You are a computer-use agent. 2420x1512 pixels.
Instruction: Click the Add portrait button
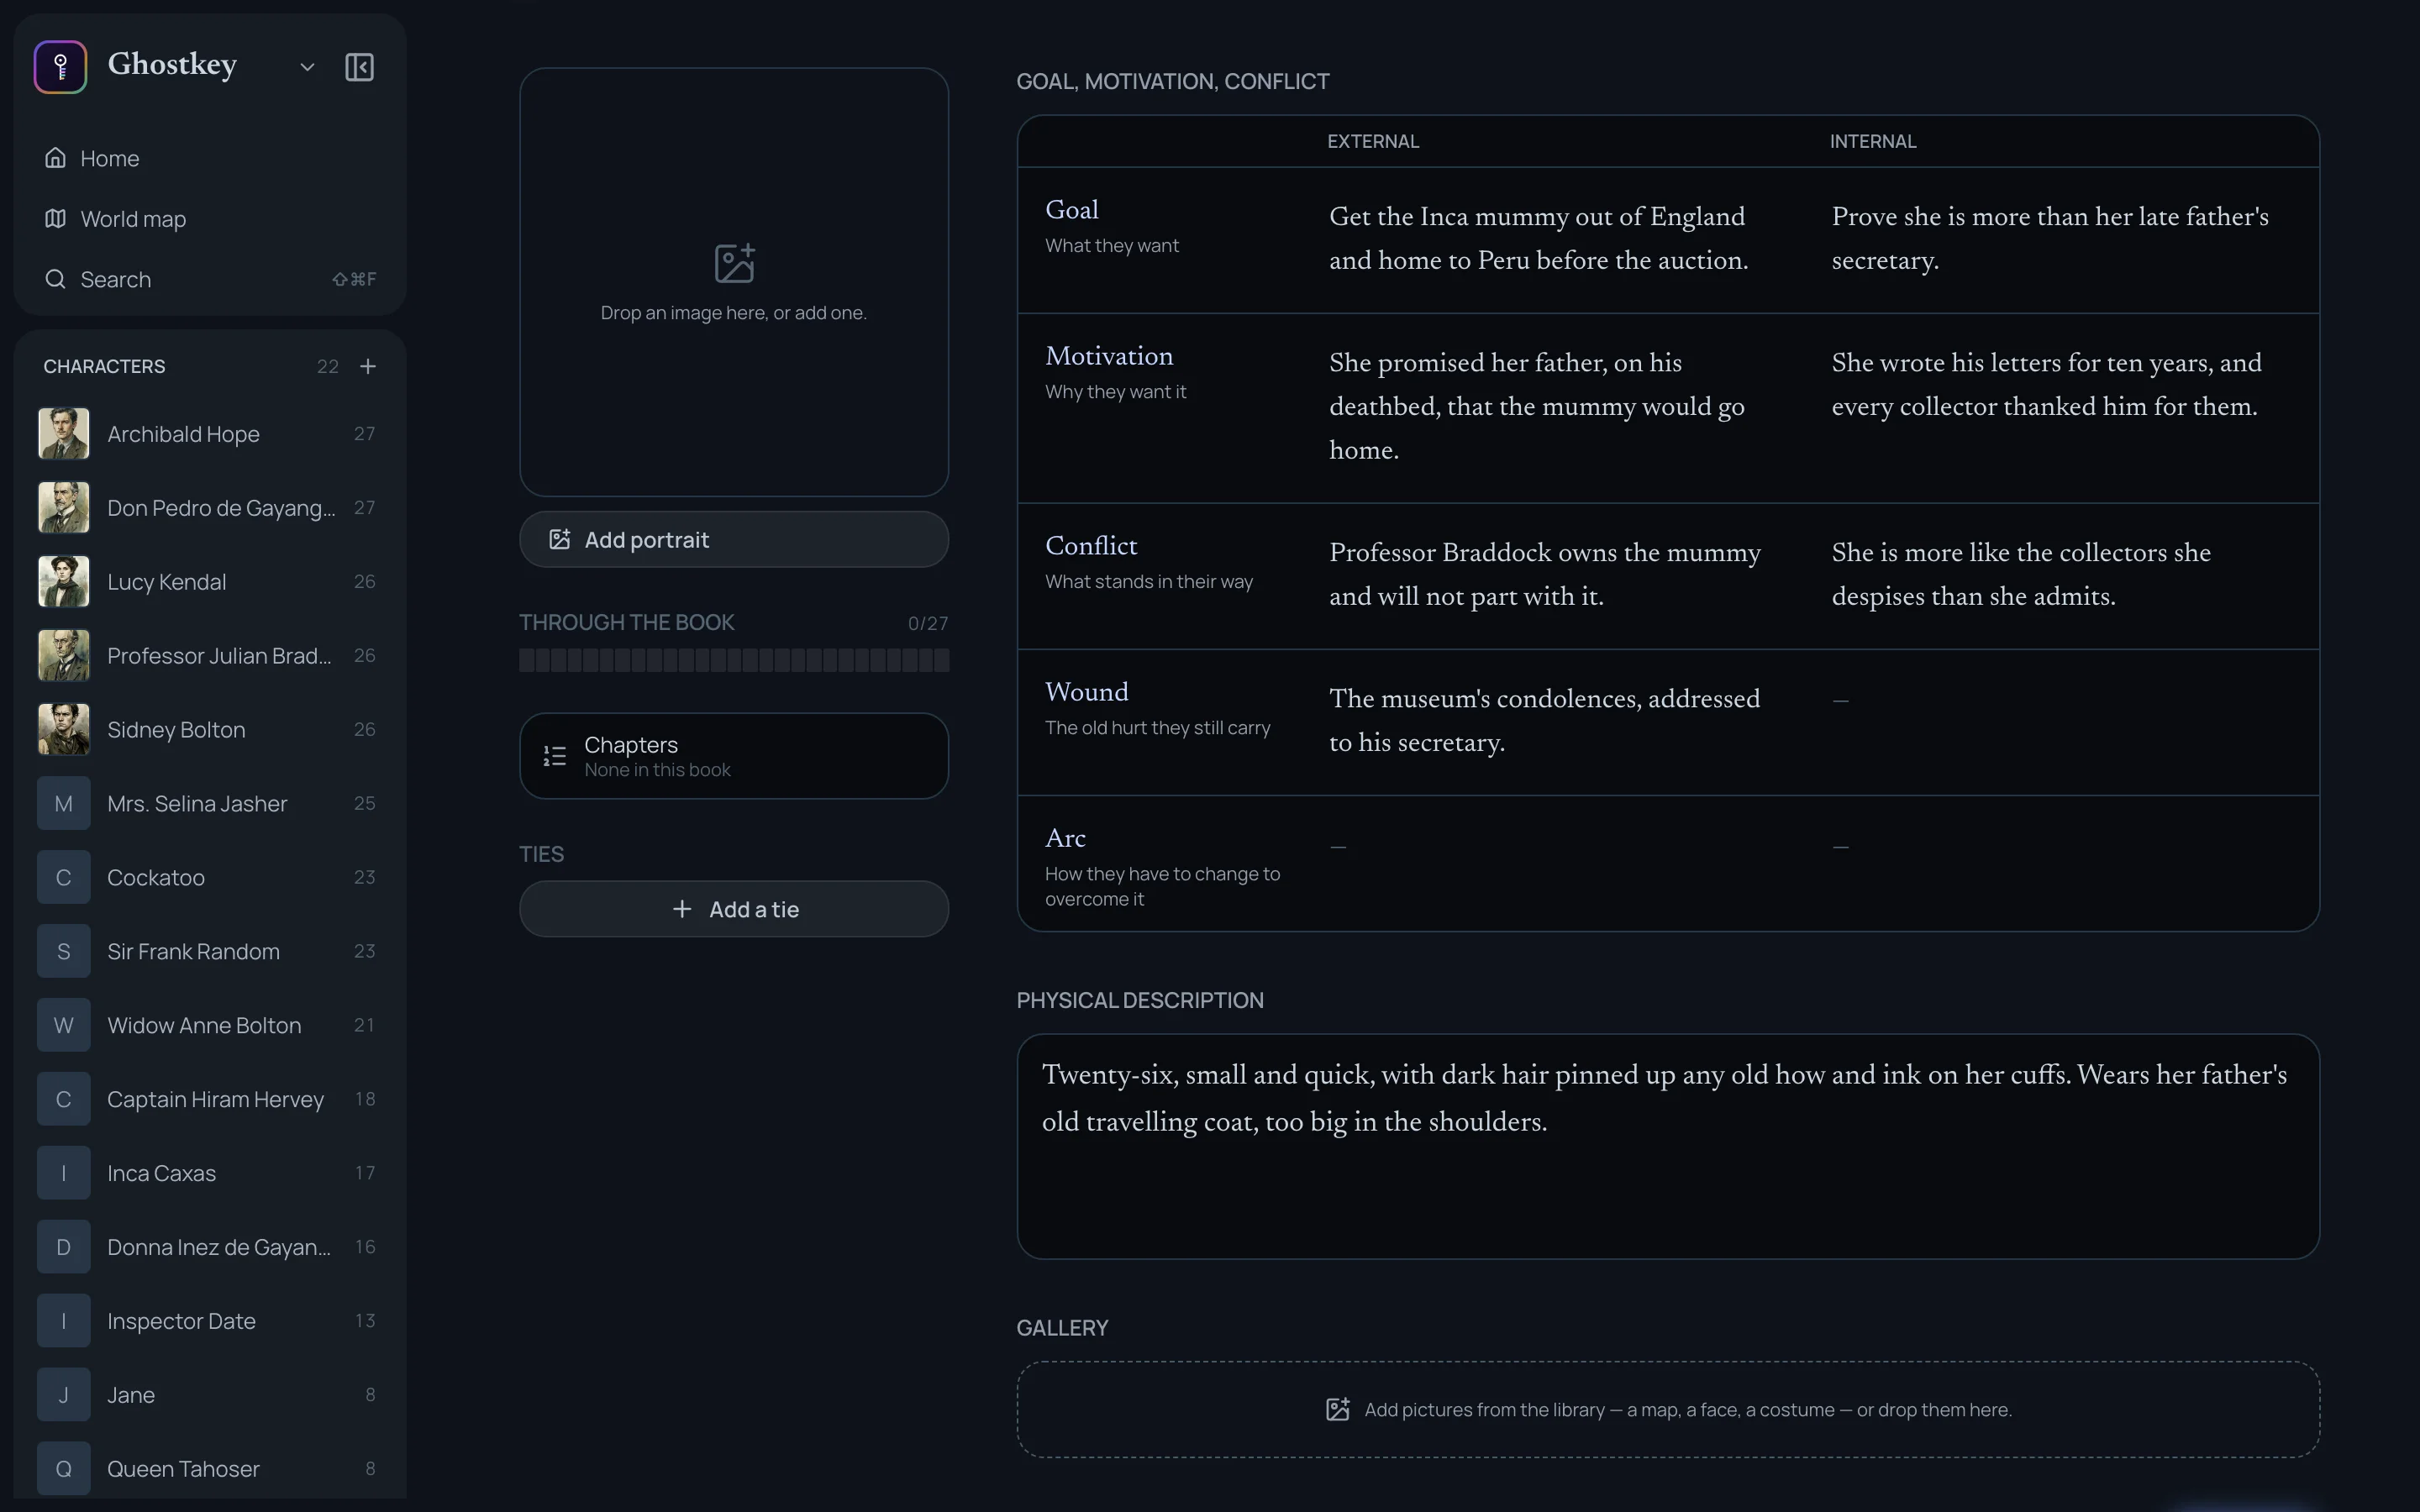(x=734, y=540)
